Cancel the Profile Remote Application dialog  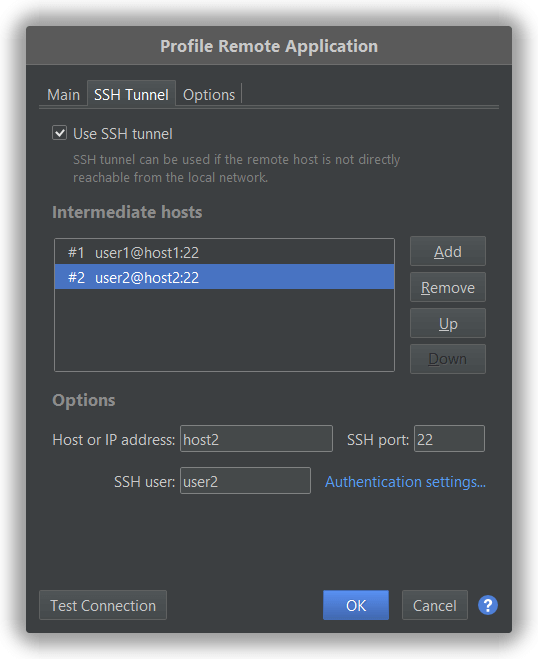click(x=435, y=605)
